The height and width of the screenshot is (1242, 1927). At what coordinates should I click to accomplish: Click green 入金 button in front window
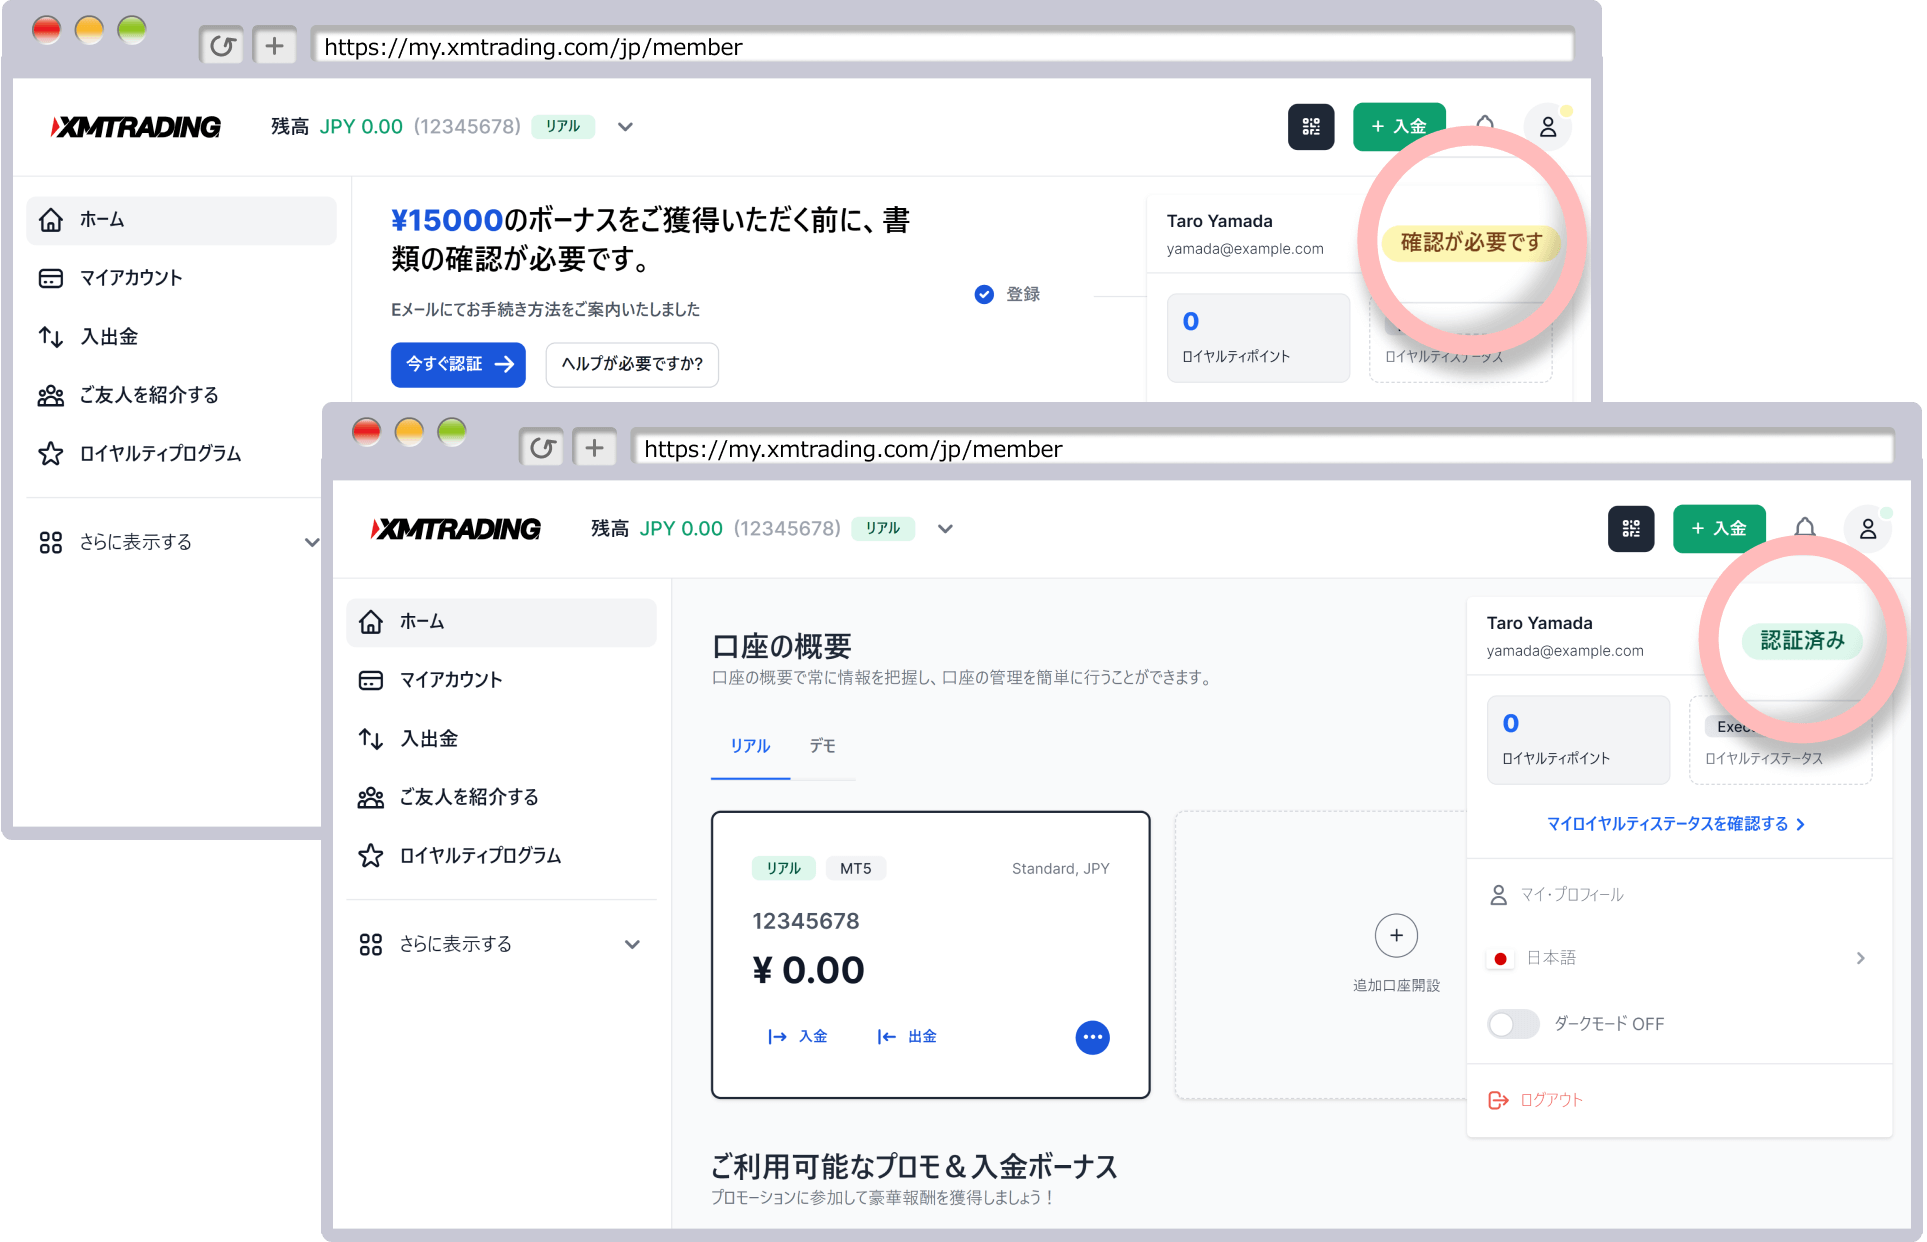click(1719, 529)
